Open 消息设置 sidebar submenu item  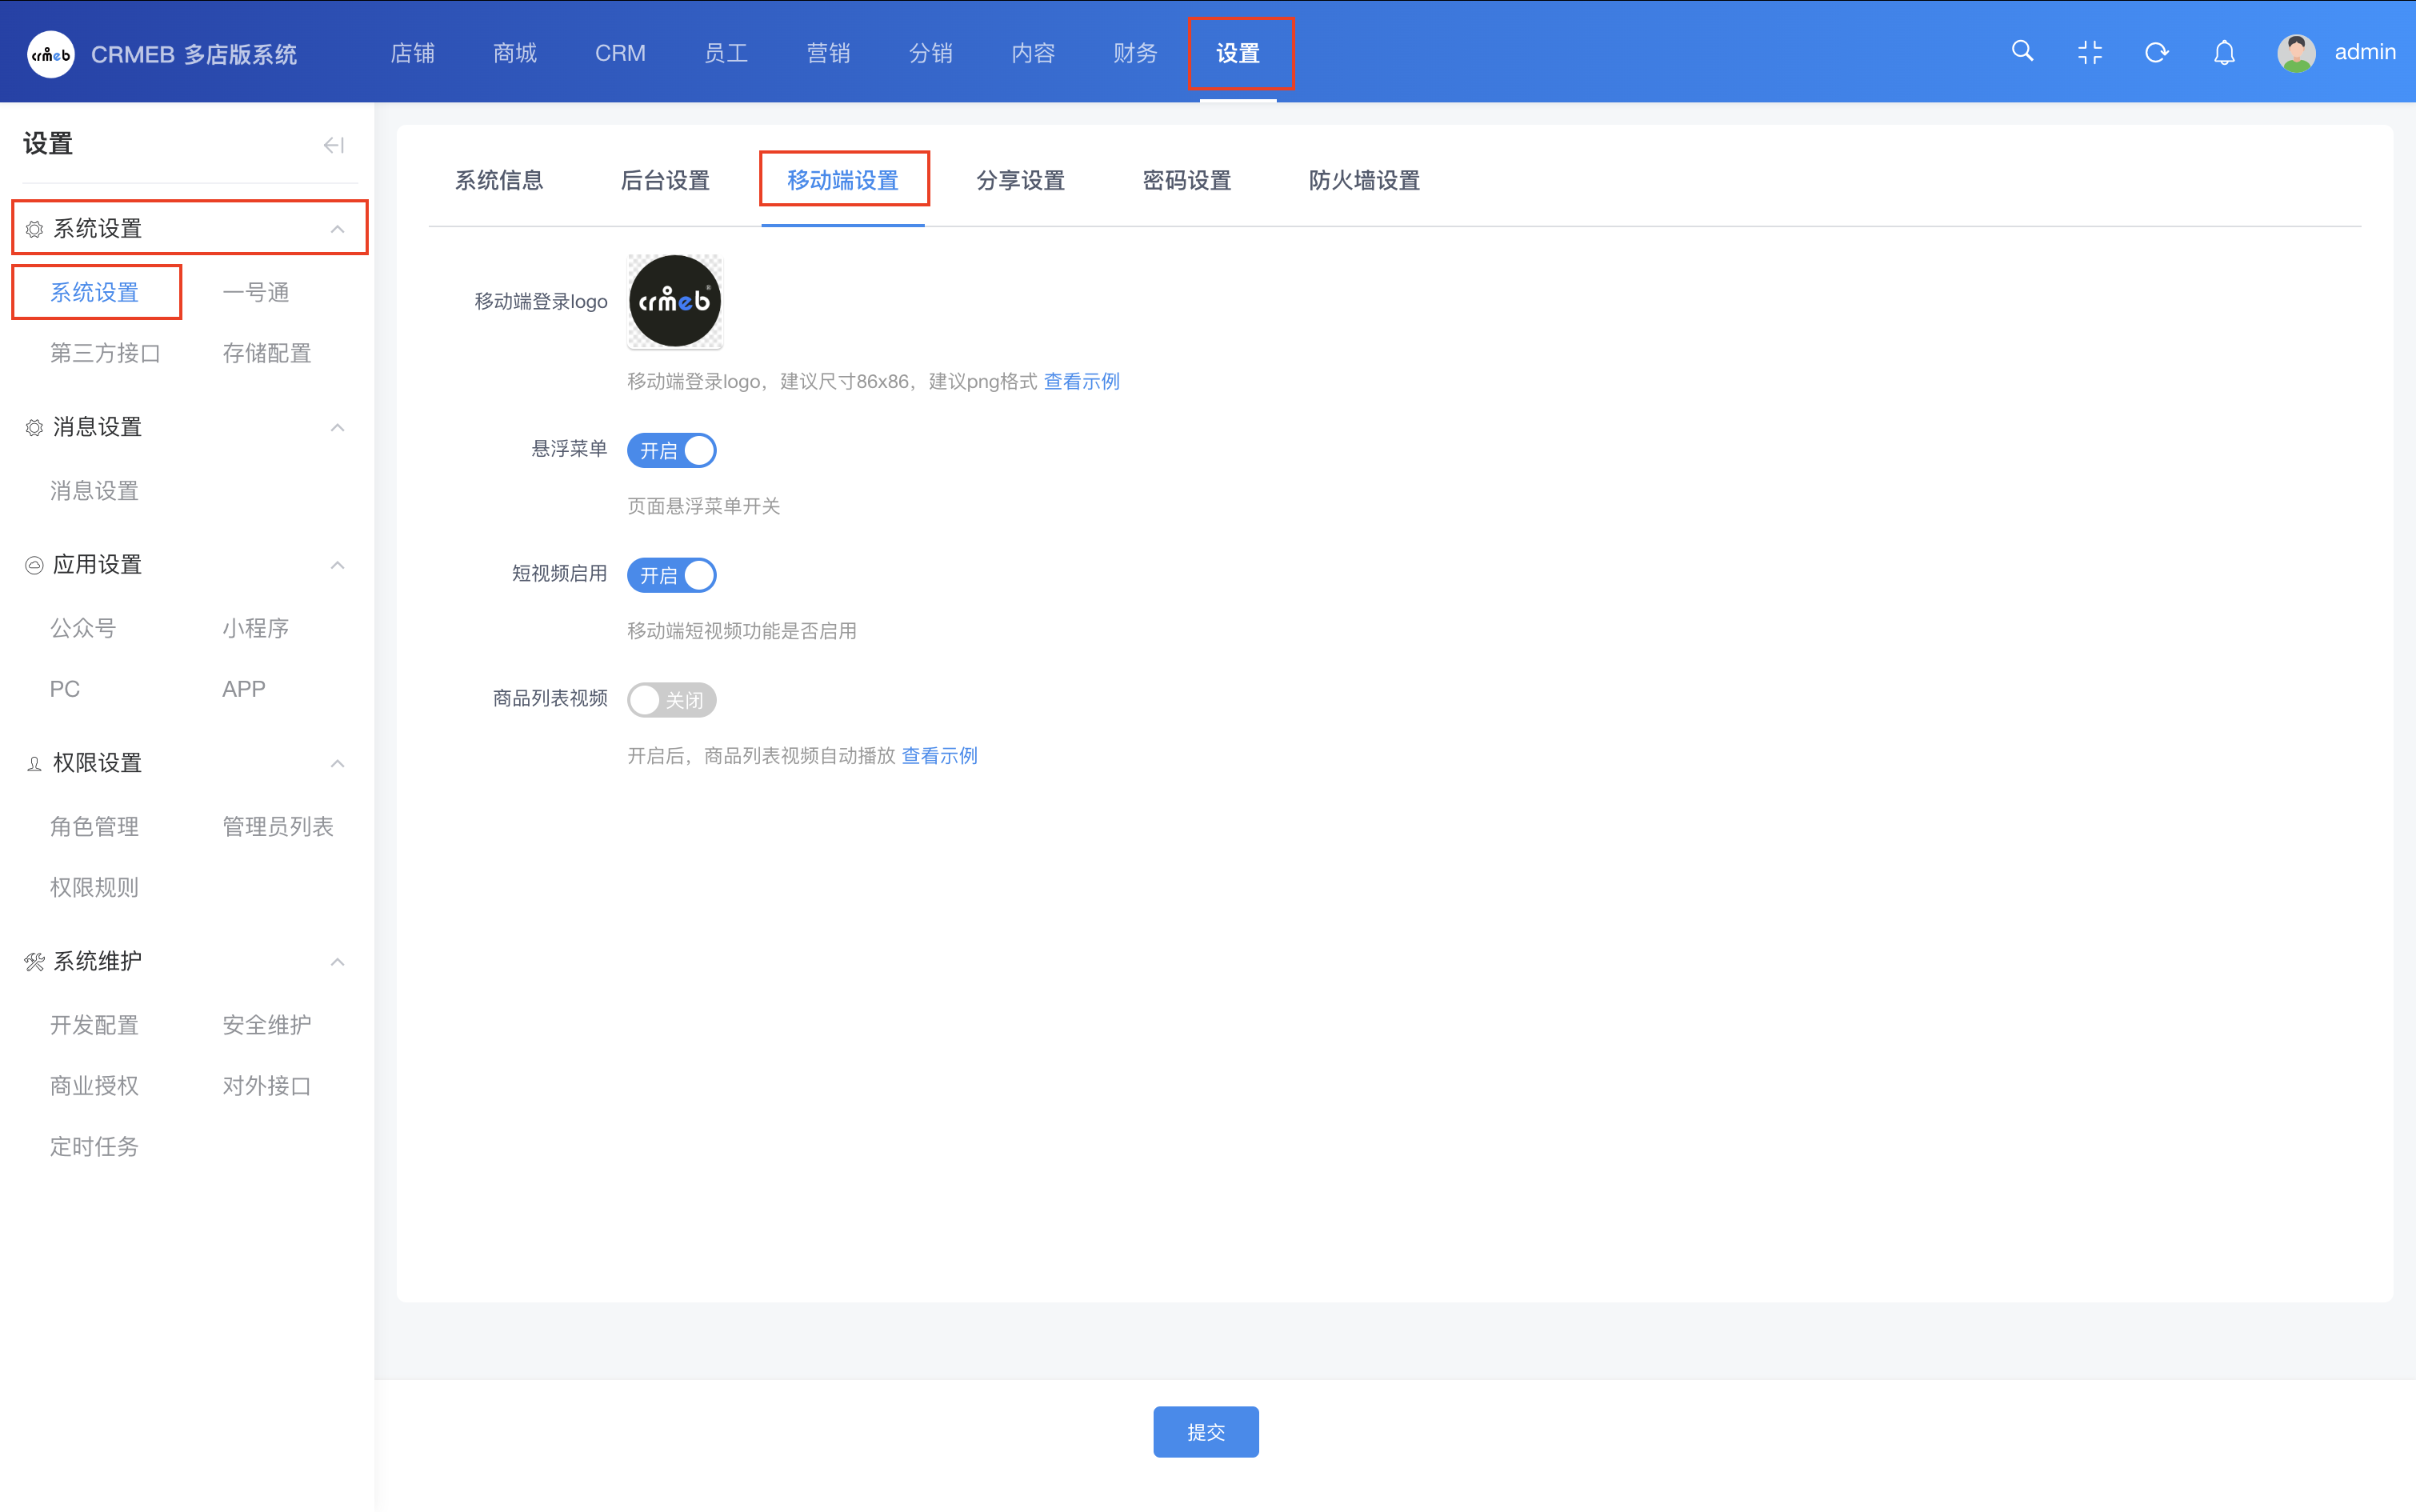pyautogui.click(x=94, y=491)
